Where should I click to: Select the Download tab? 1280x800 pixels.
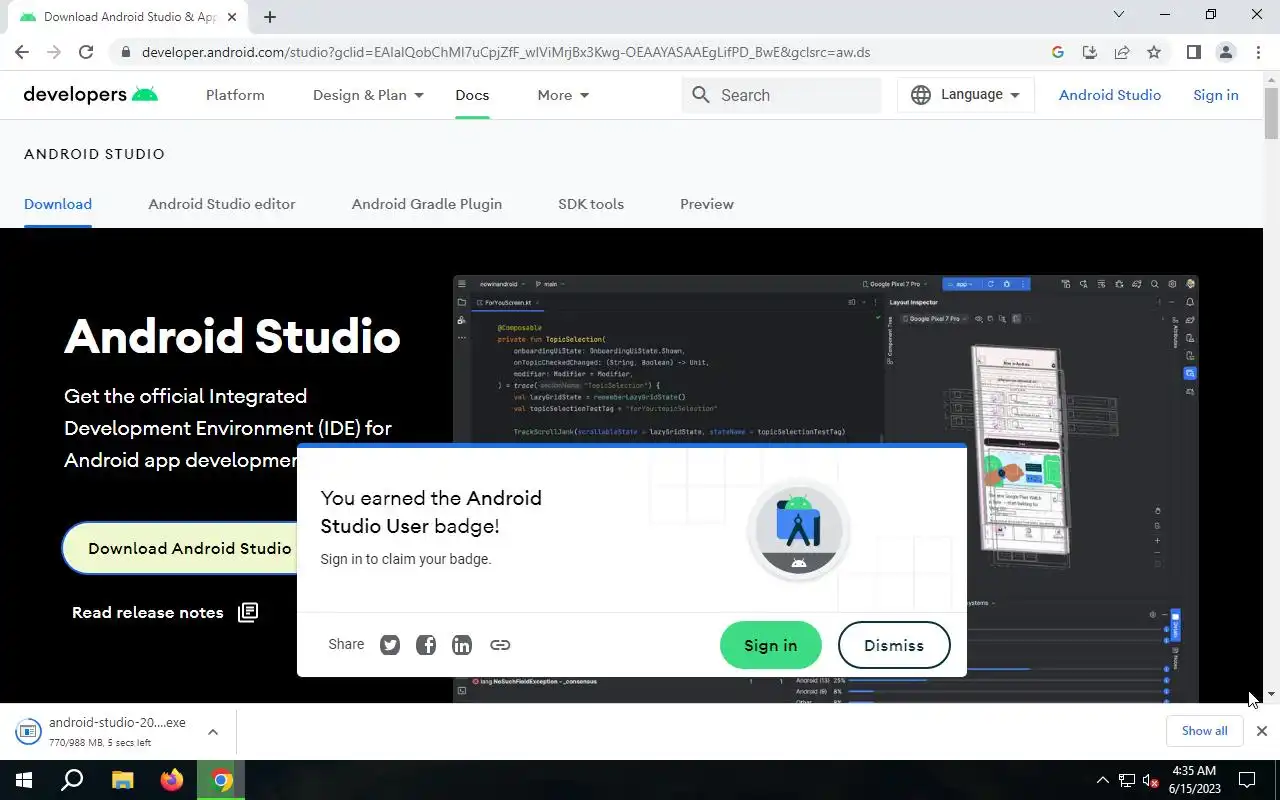click(x=58, y=204)
